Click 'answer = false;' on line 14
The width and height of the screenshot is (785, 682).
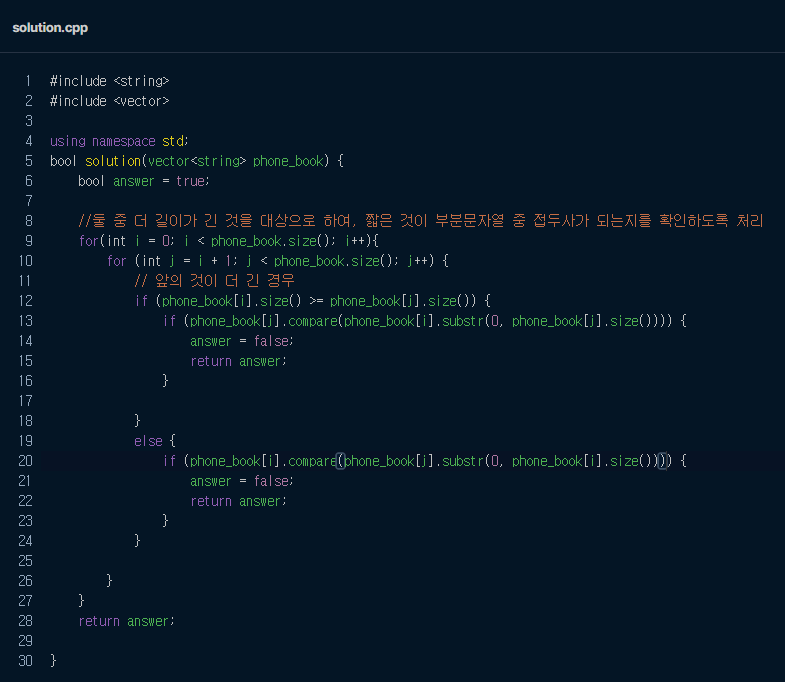pos(242,341)
